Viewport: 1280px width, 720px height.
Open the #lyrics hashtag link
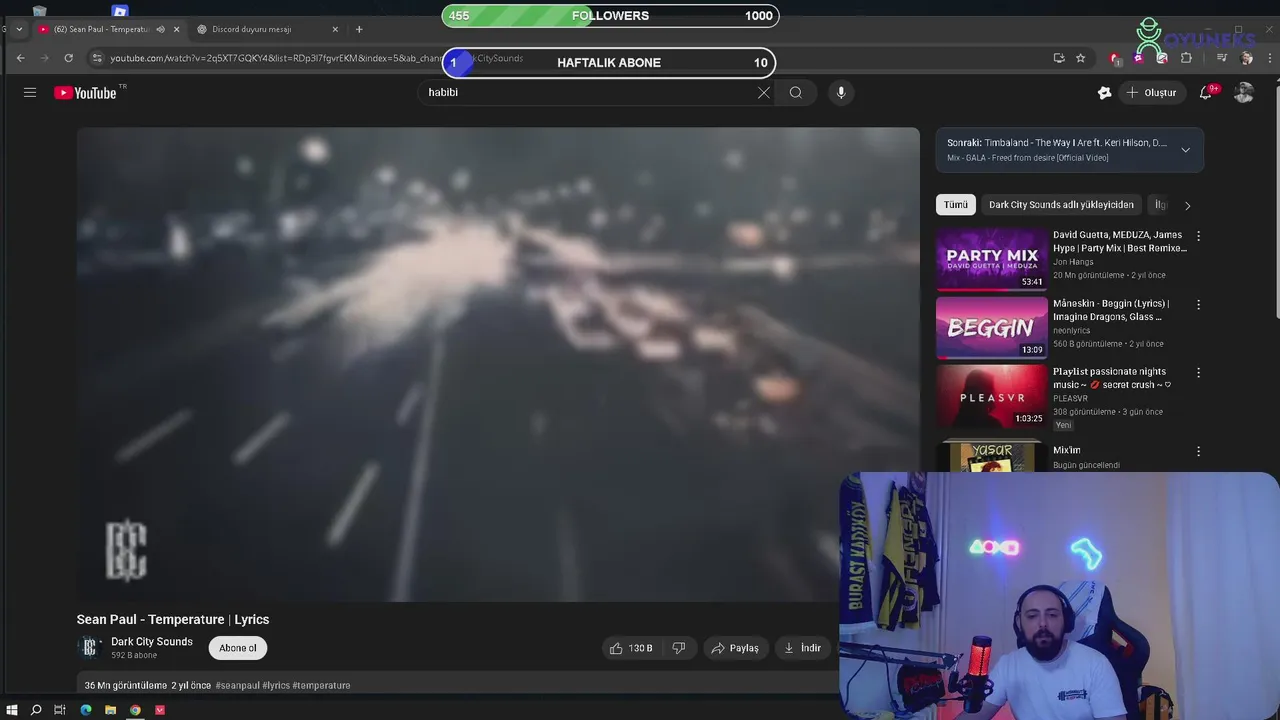click(x=276, y=686)
